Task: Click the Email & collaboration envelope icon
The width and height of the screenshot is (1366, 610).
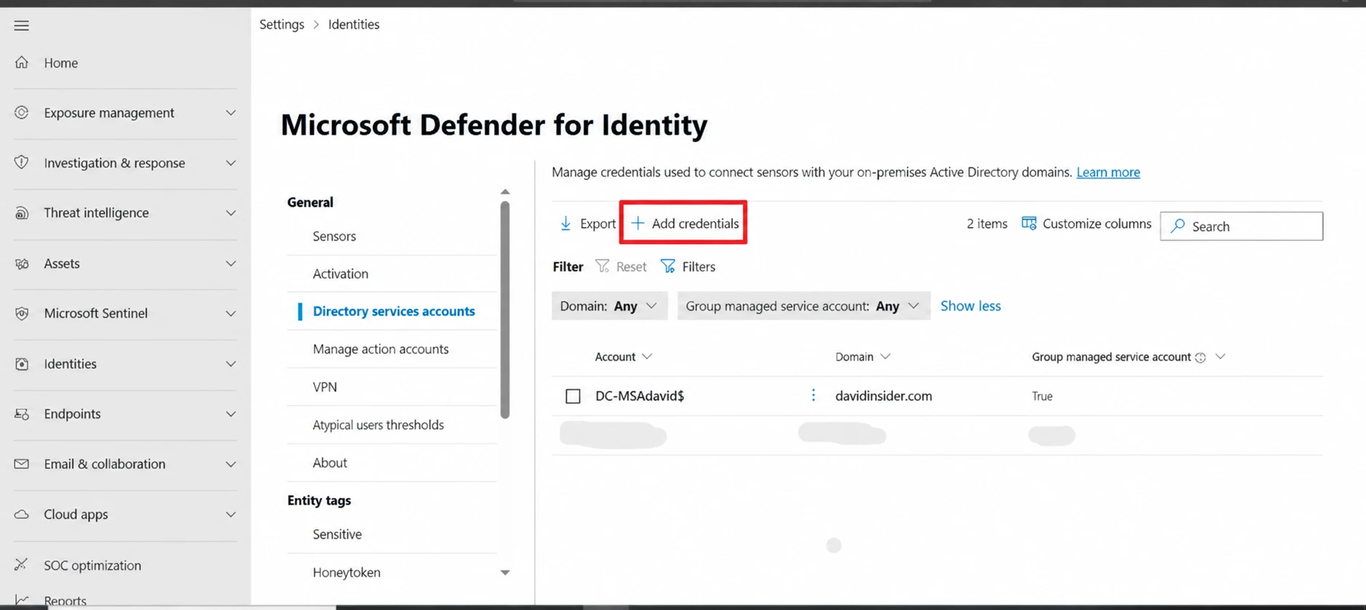Action: [22, 464]
